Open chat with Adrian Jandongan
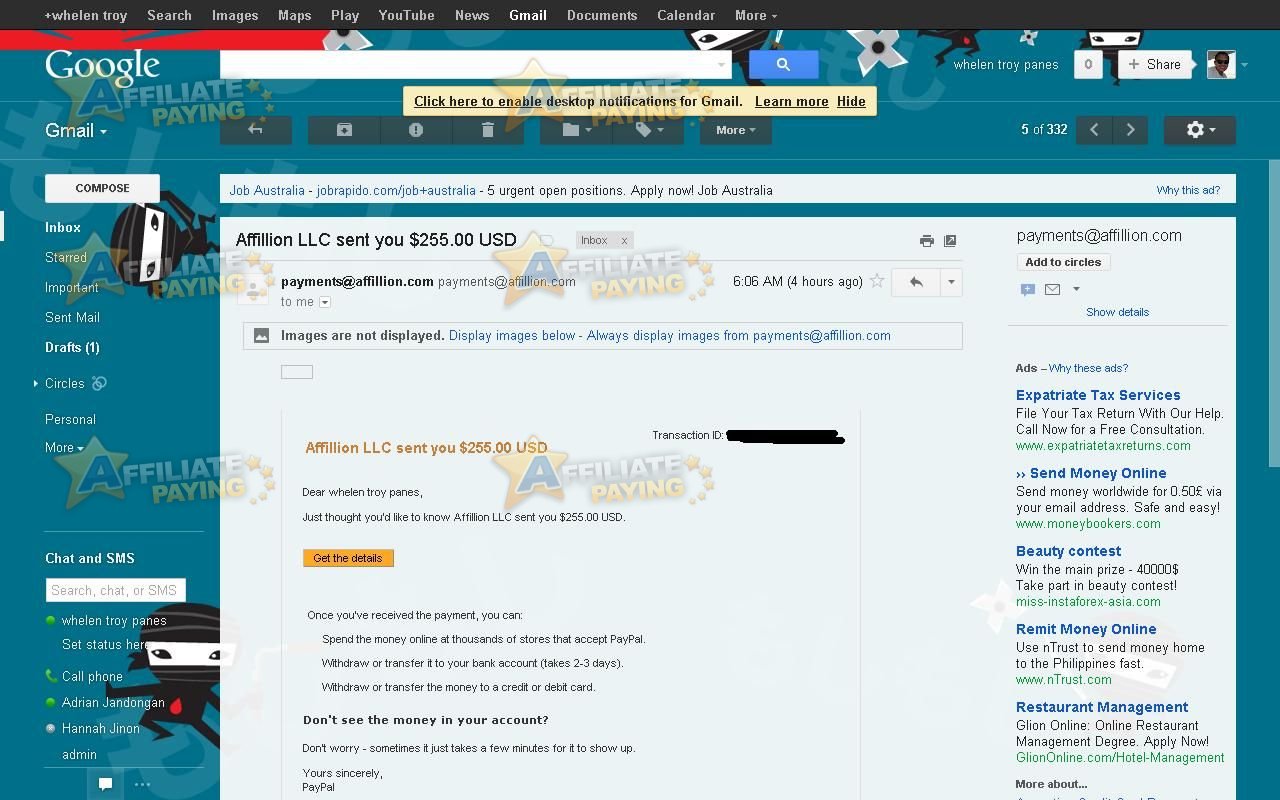The height and width of the screenshot is (800, 1280). pos(113,702)
